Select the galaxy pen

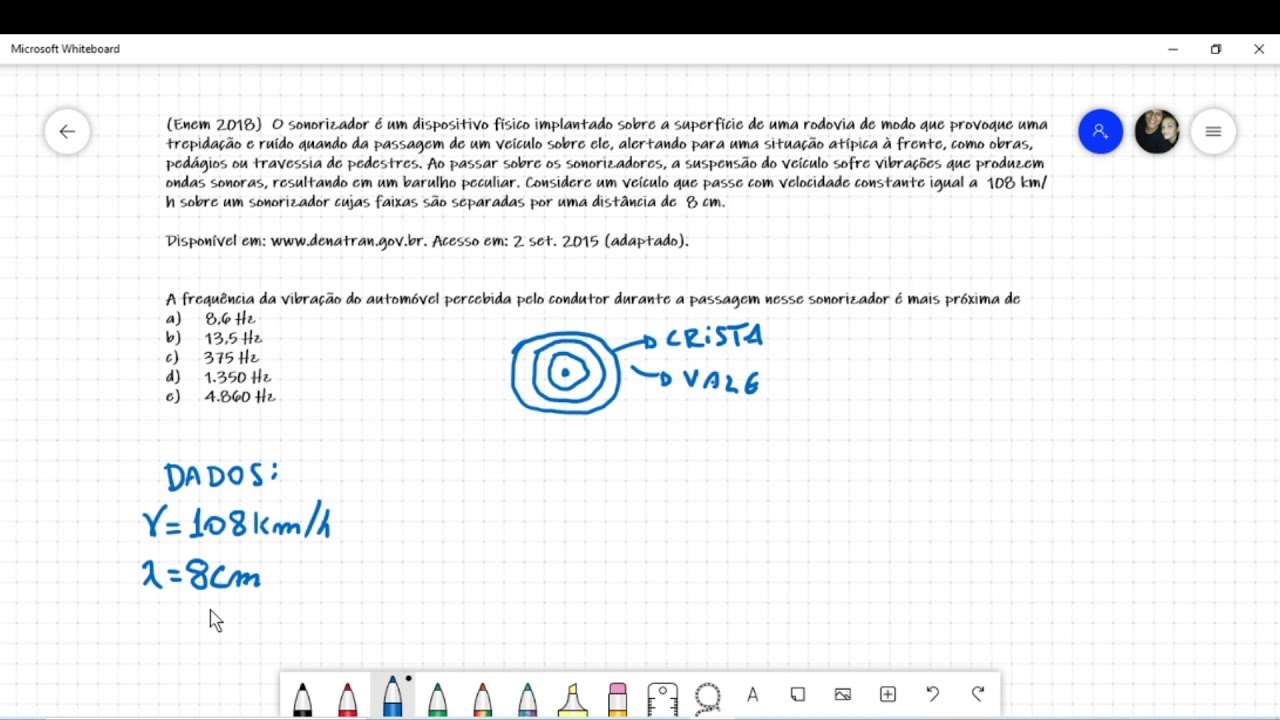tap(527, 697)
